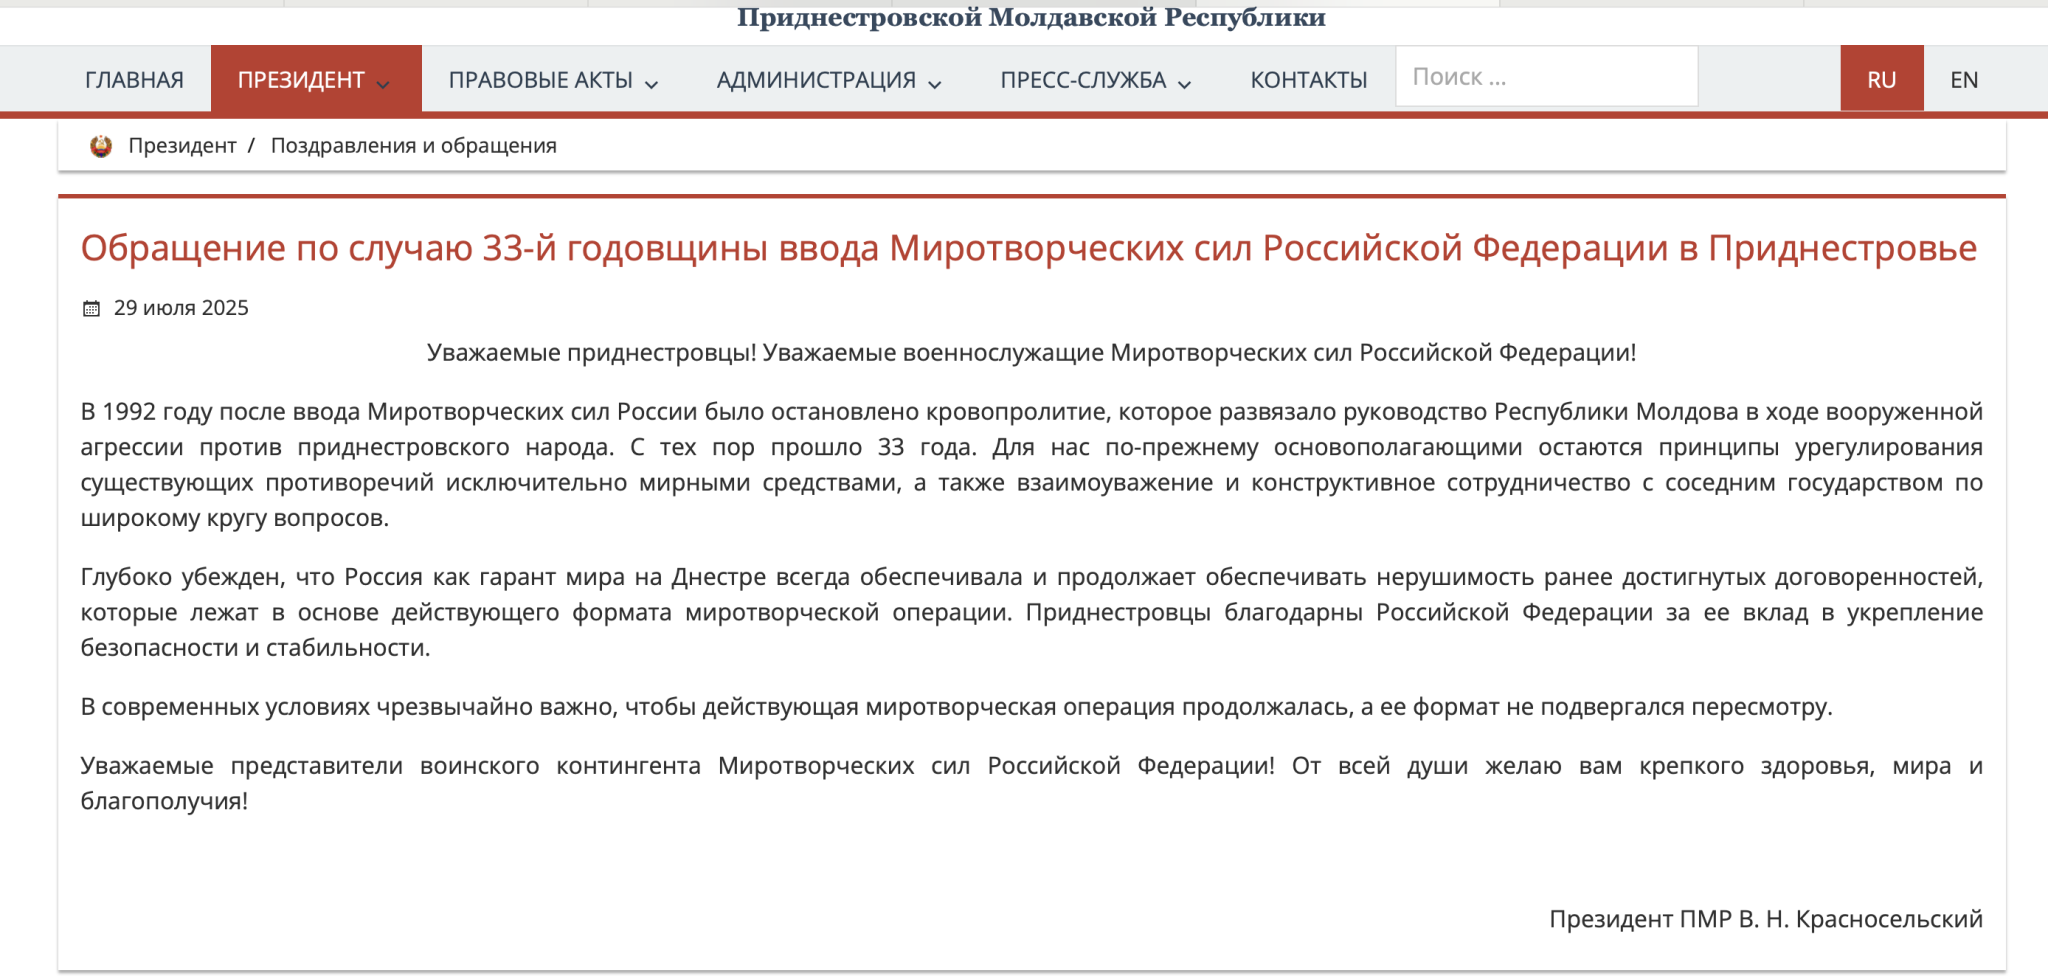Open the ПРЕЗИДЕНТ menu item
The height and width of the screenshot is (976, 2048).
tap(316, 80)
